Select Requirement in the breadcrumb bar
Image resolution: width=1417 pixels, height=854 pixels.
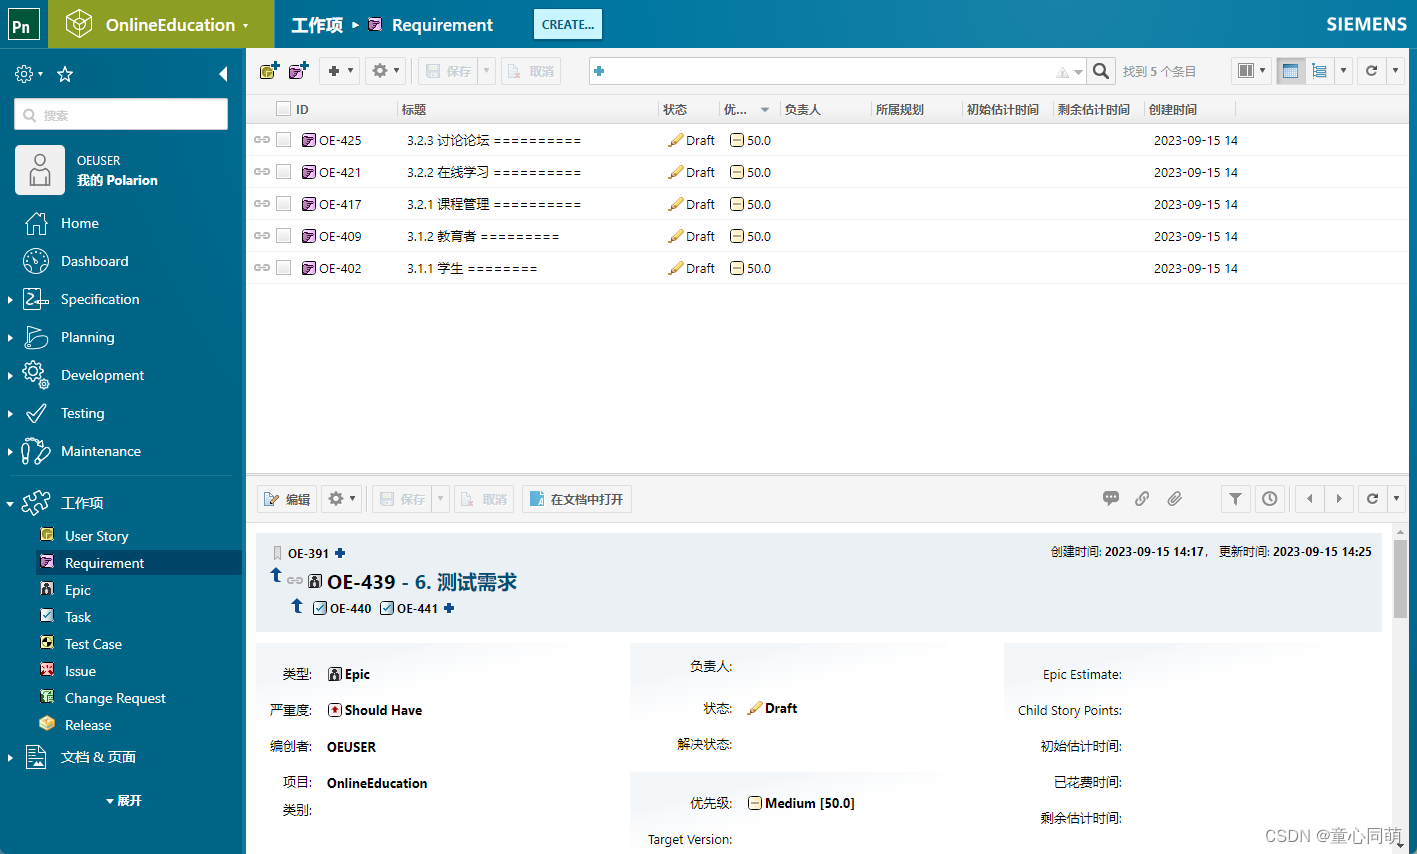tap(441, 24)
